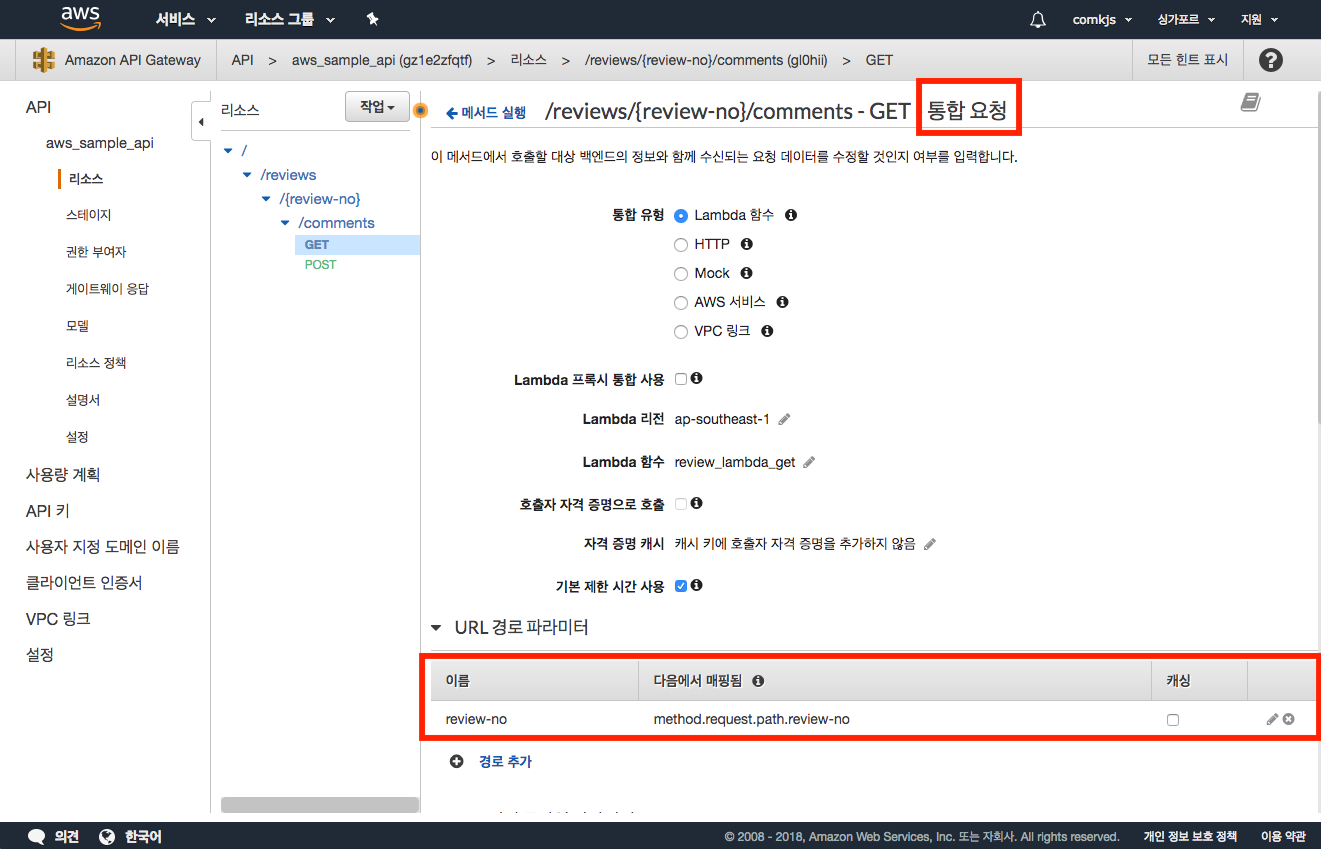The image size is (1321, 849).
Task: Delete the review-no path parameter
Action: pyautogui.click(x=1289, y=719)
